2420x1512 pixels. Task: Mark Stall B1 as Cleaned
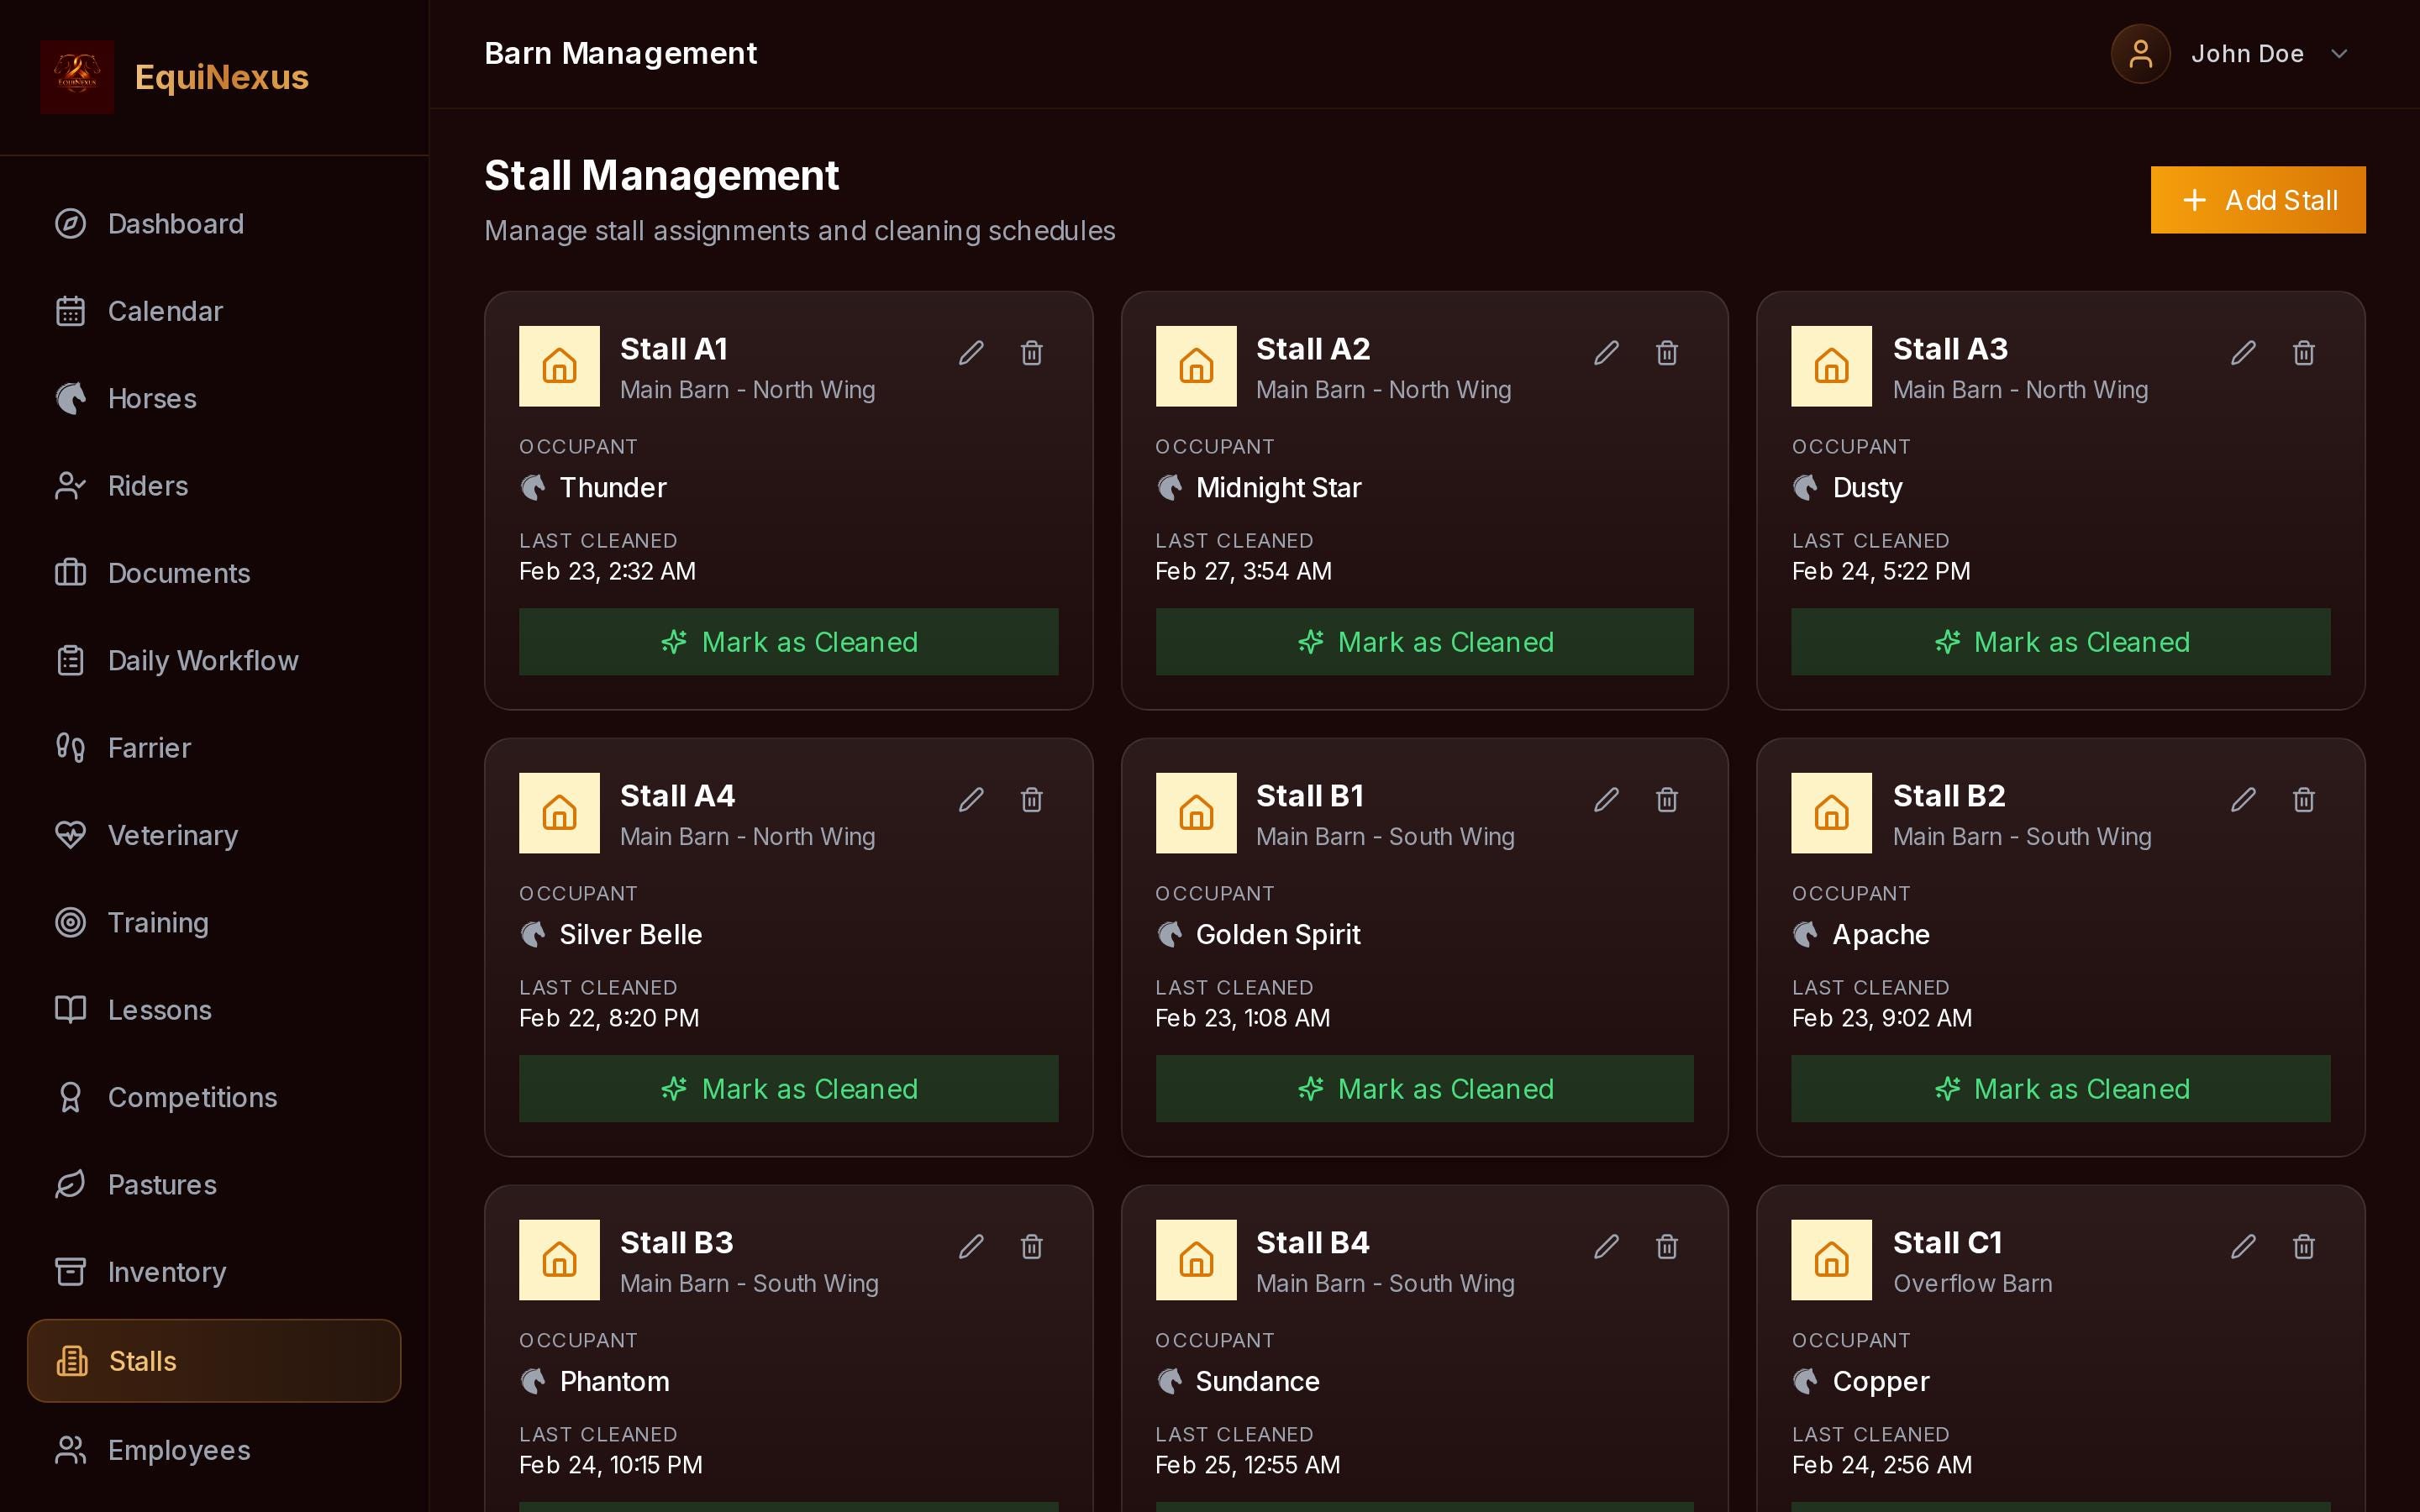(1424, 1089)
